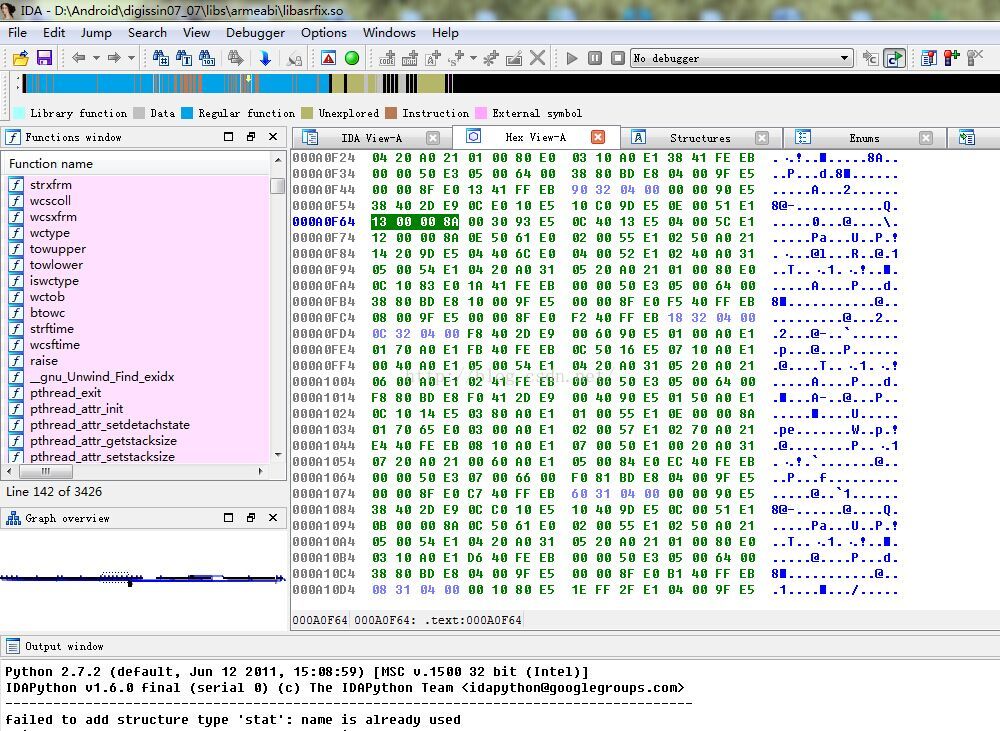Close the Hex View-A tab
This screenshot has height=731, width=1000.
(598, 137)
